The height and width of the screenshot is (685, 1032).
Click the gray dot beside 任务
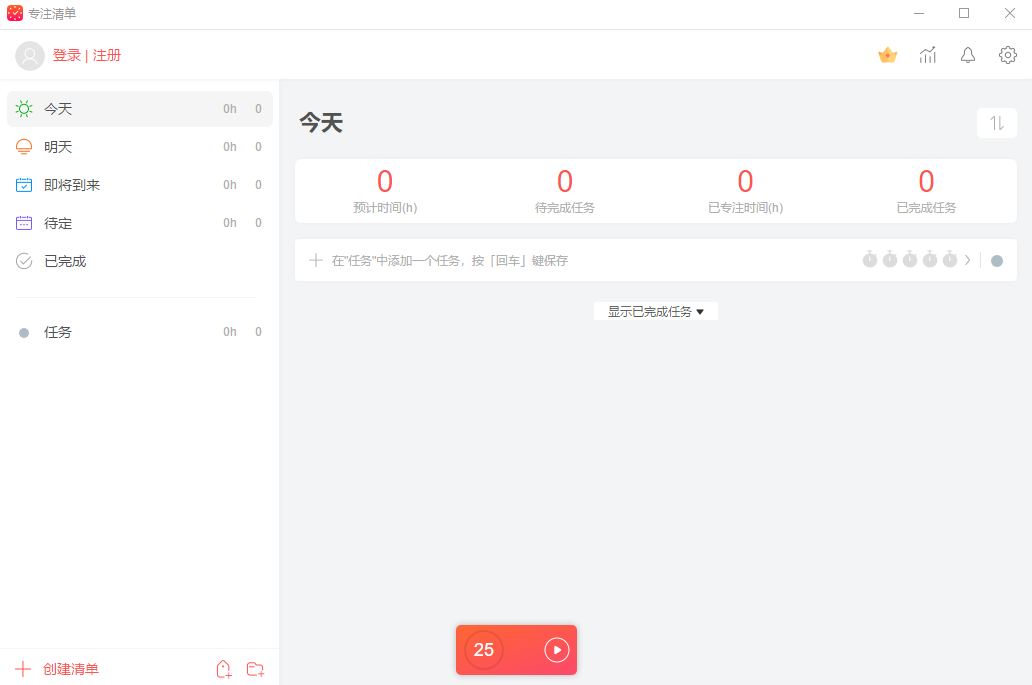(x=24, y=333)
